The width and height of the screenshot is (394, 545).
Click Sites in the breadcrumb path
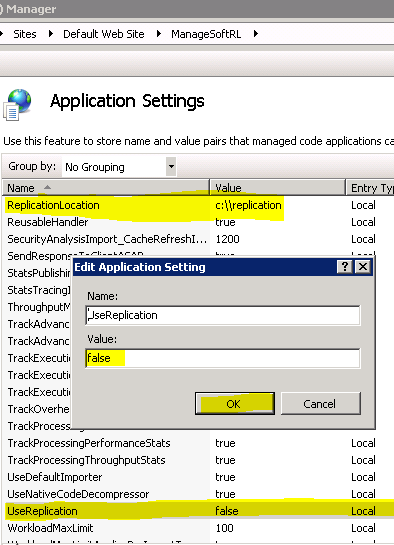point(25,34)
